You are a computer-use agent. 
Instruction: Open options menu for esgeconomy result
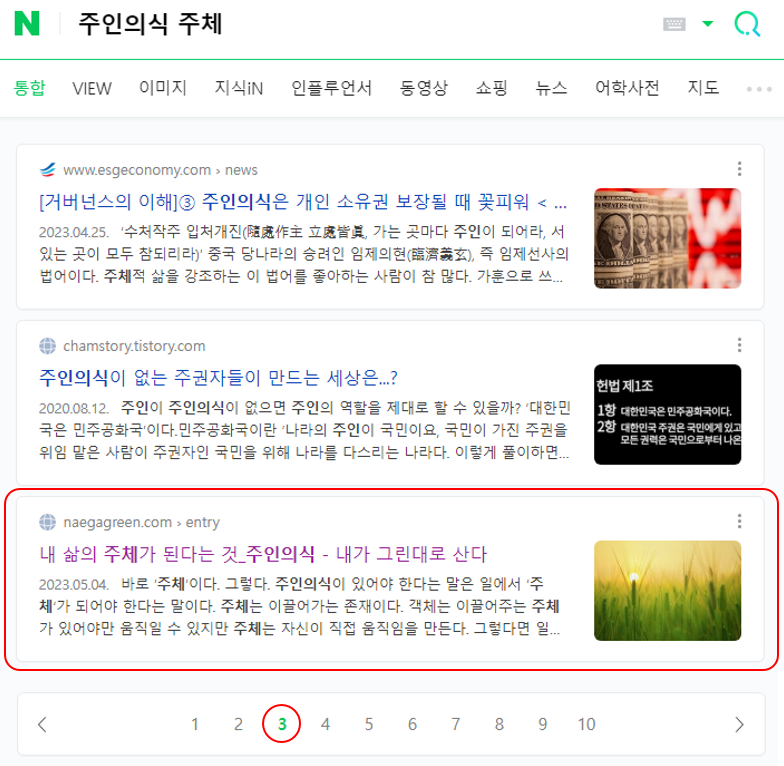click(740, 169)
